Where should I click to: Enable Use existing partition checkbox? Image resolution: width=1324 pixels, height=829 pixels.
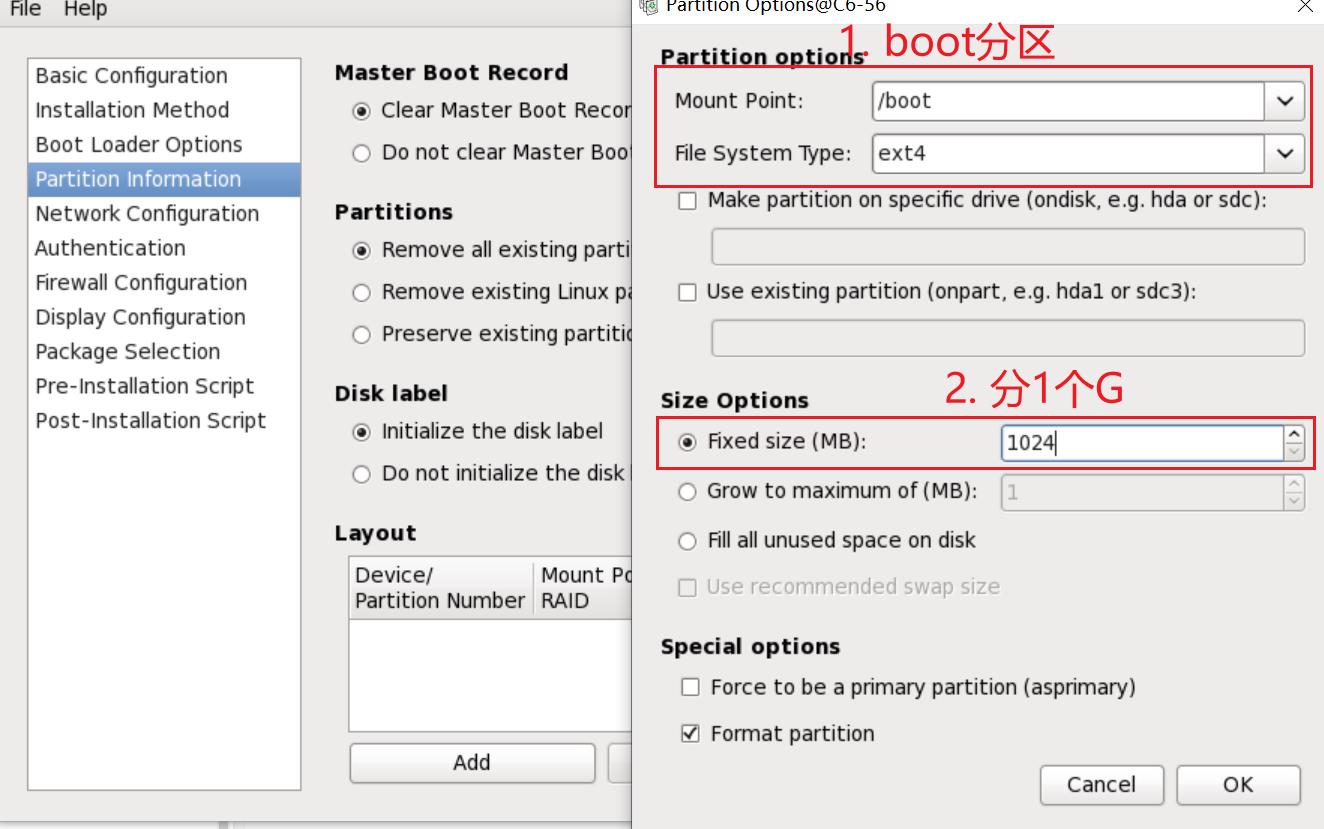coord(688,293)
